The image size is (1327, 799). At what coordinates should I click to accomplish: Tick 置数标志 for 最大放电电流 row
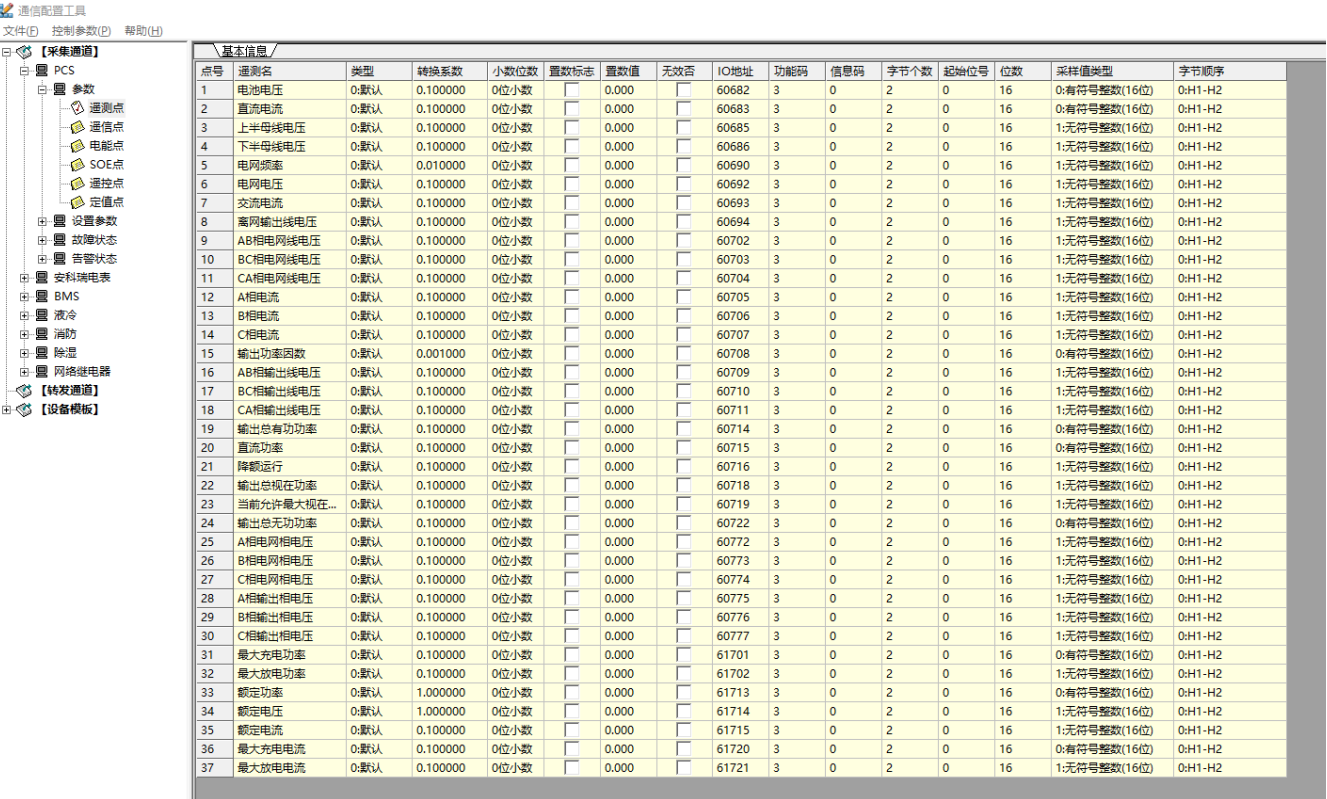click(x=572, y=768)
